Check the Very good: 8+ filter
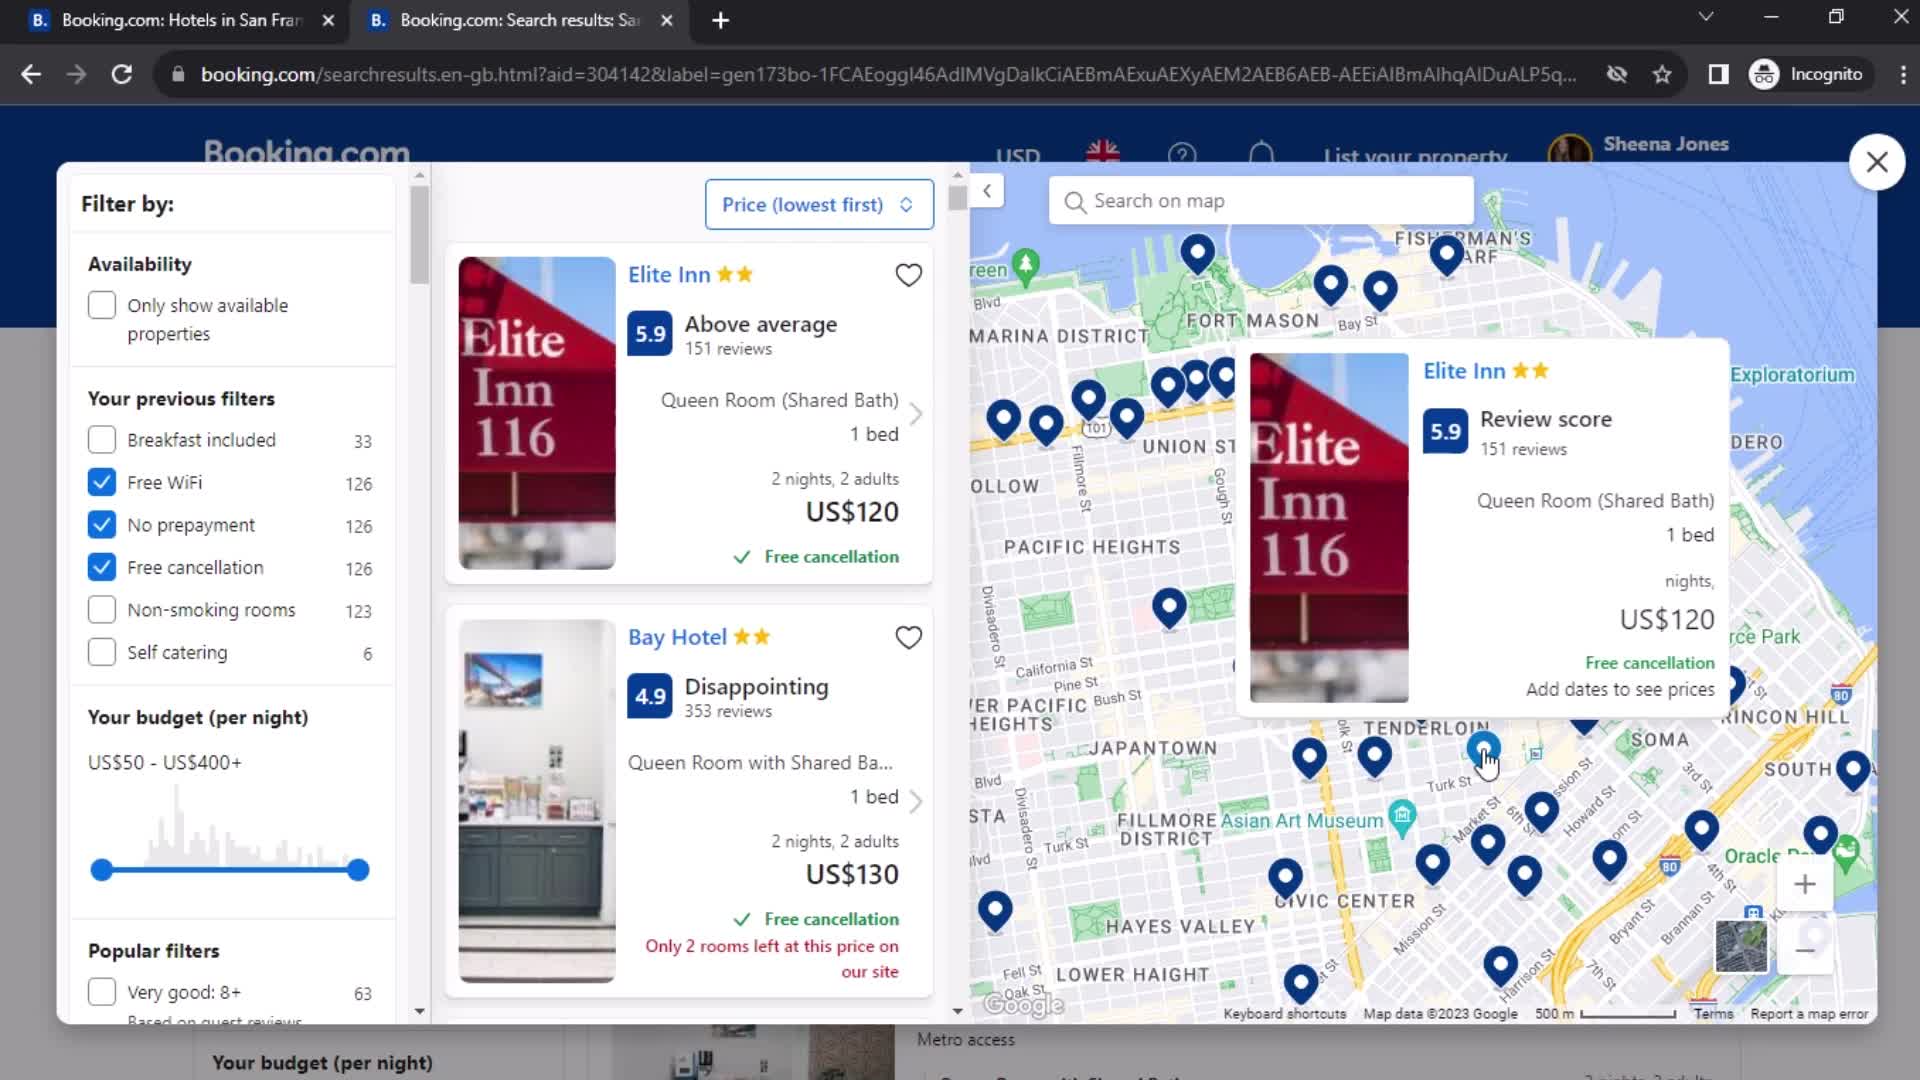This screenshot has width=1920, height=1080. click(102, 992)
